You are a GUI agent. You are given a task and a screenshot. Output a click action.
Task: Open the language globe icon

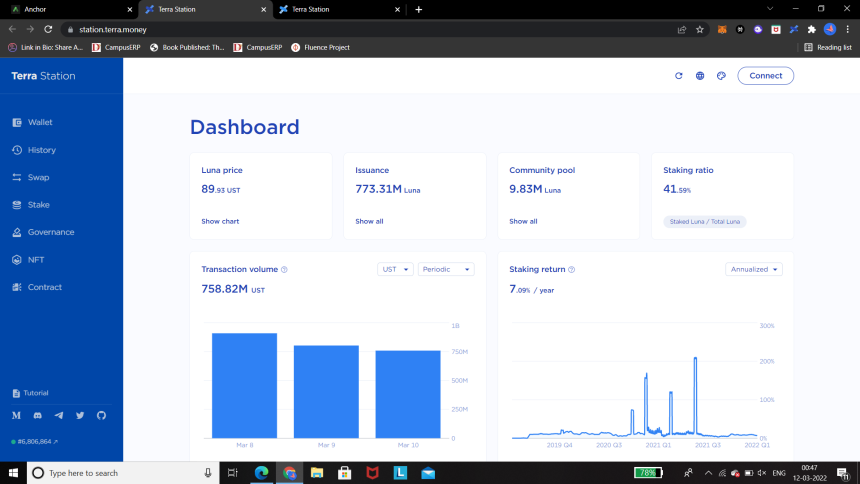click(x=700, y=76)
